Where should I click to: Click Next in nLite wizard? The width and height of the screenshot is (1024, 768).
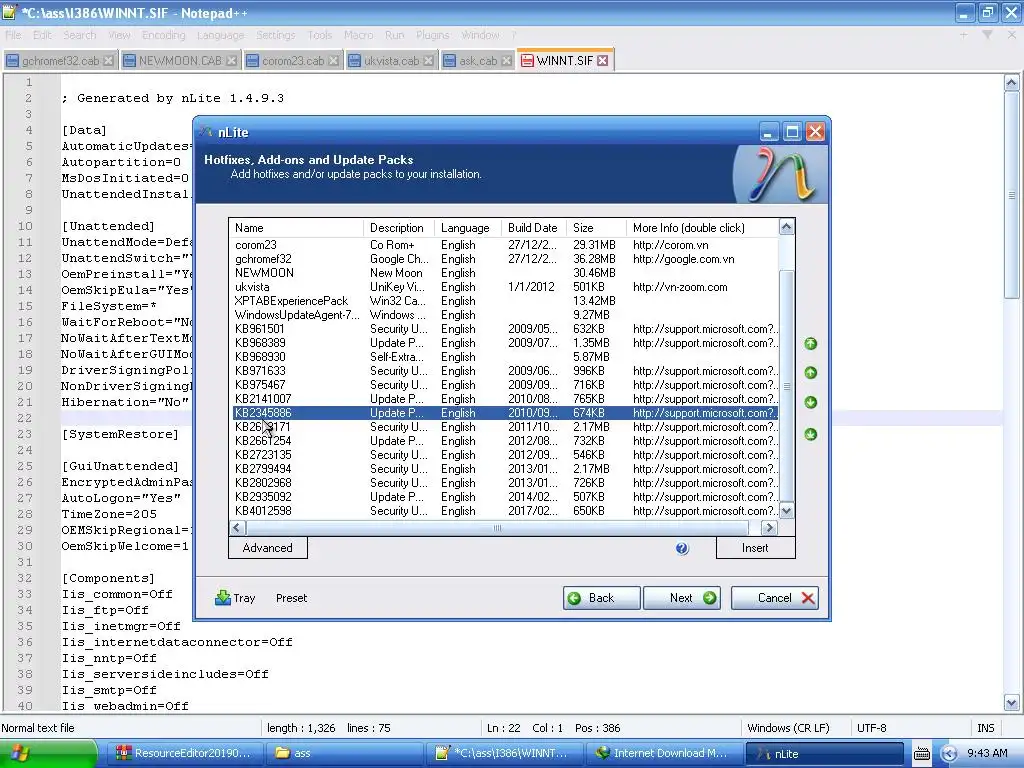(x=682, y=598)
